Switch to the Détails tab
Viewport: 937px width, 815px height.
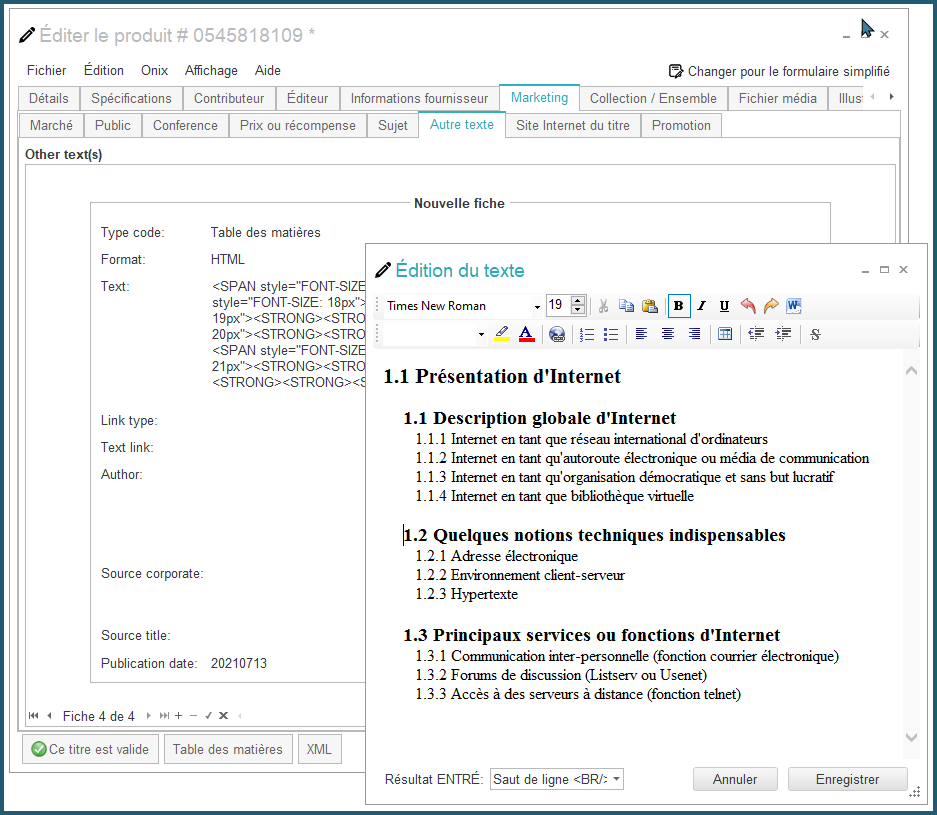coord(49,99)
